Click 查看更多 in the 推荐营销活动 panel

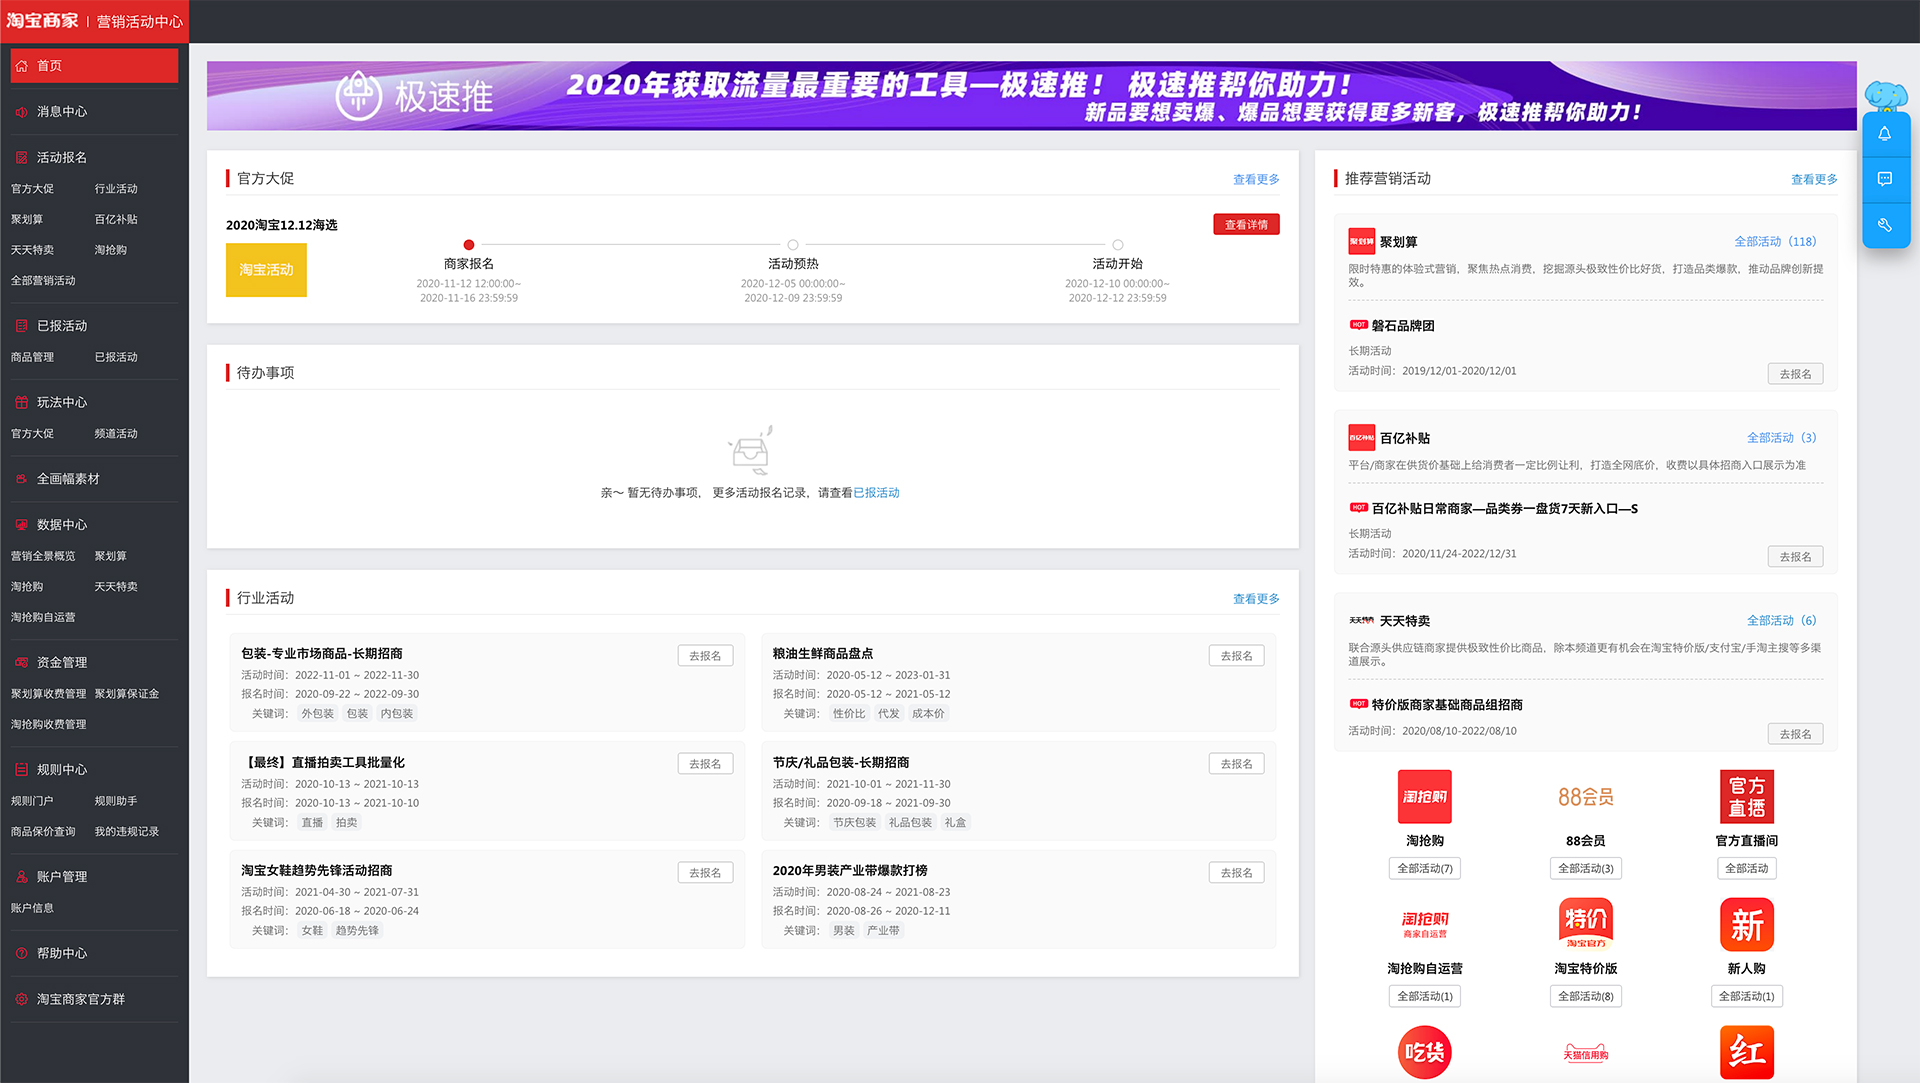coord(1814,180)
